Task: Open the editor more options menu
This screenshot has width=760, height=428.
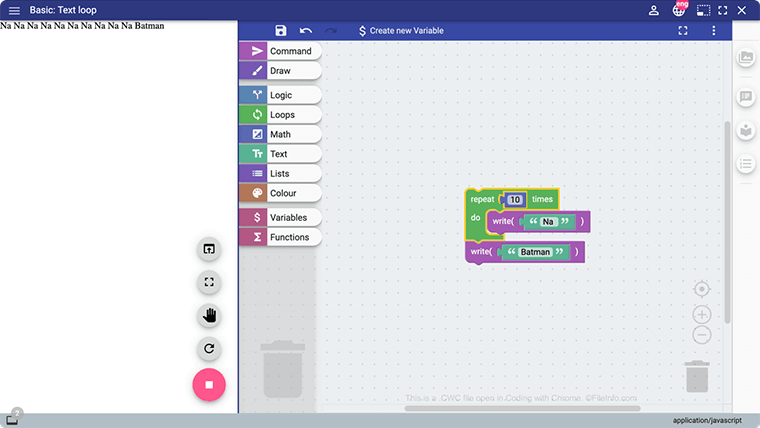Action: tap(714, 31)
